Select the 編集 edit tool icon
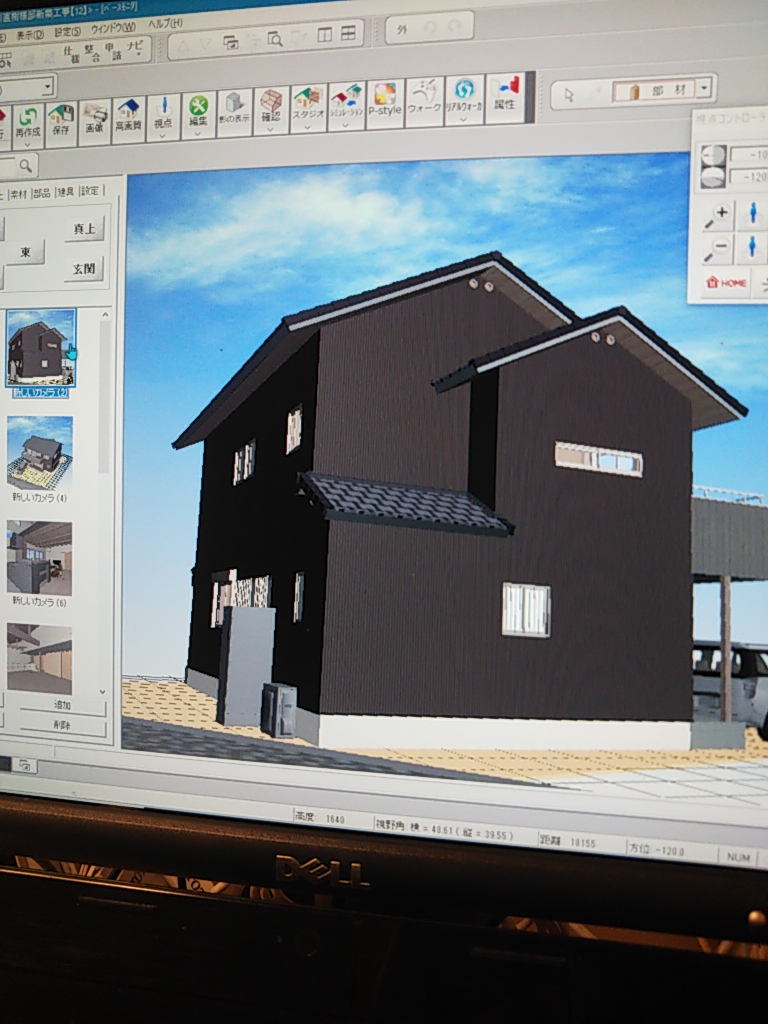Screen dimensions: 768x1024 click(199, 113)
